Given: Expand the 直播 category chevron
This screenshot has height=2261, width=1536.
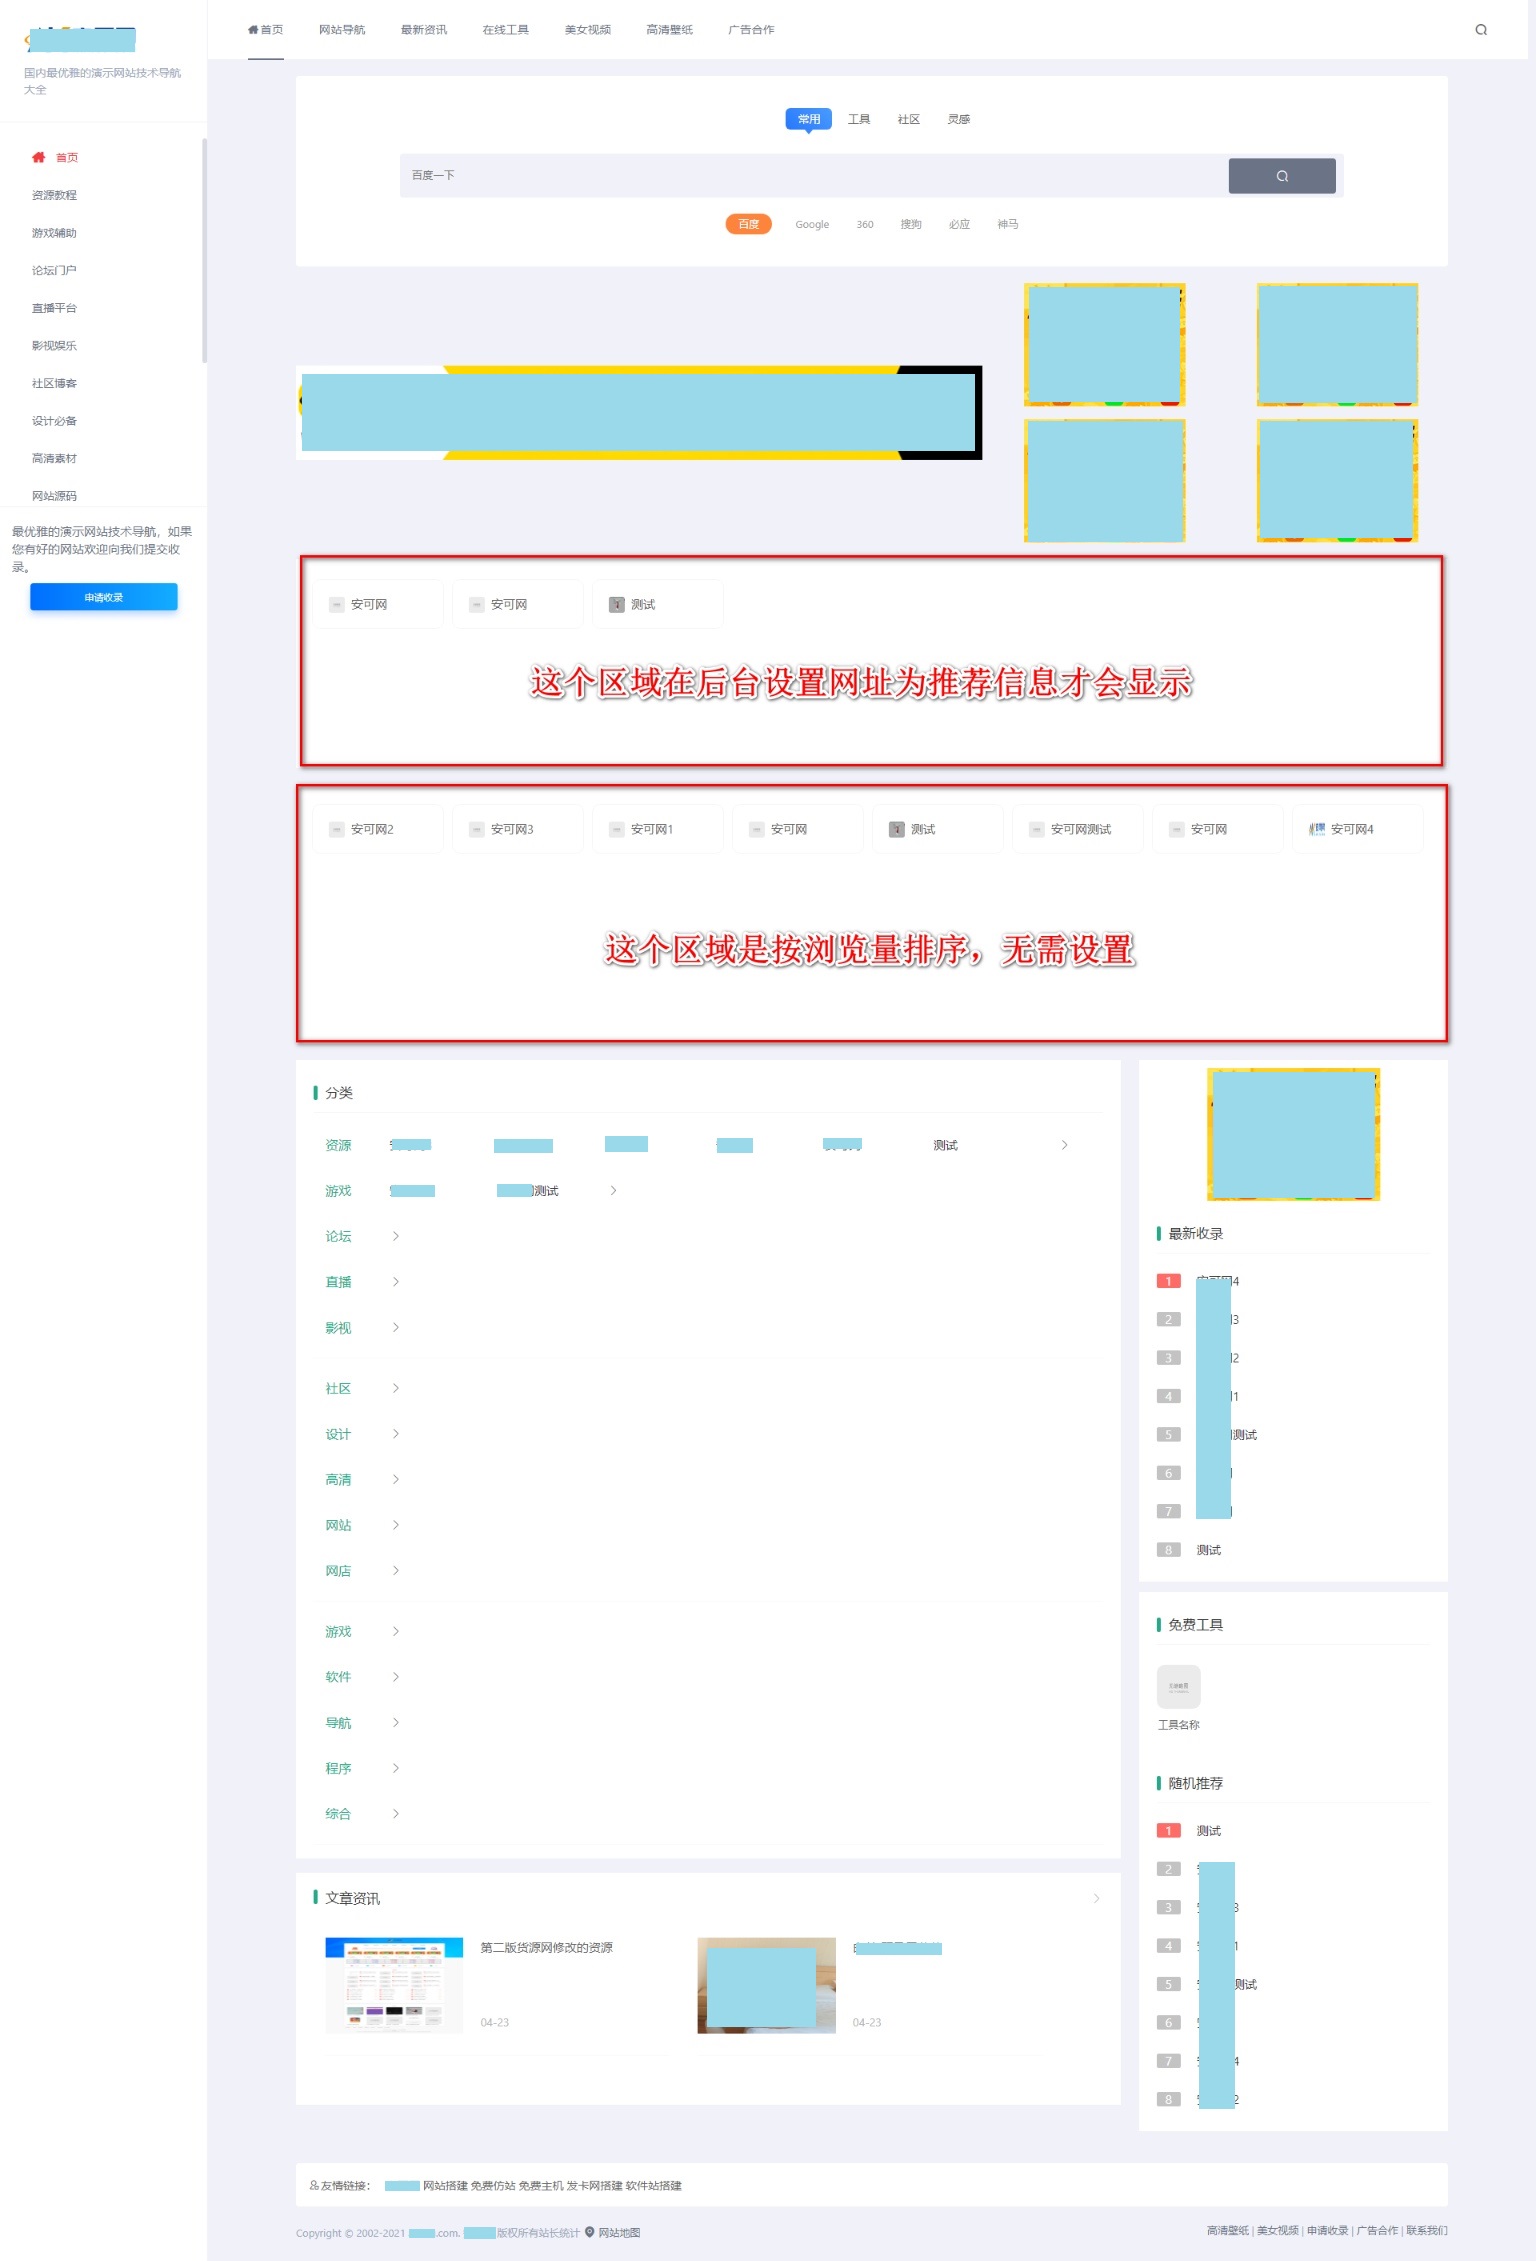Looking at the screenshot, I should pos(396,1282).
